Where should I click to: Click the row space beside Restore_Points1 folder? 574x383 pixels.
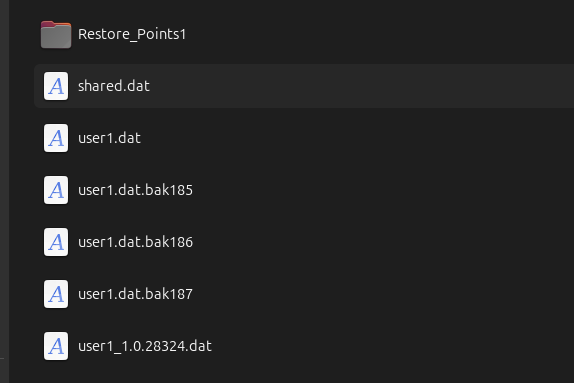coord(380,34)
